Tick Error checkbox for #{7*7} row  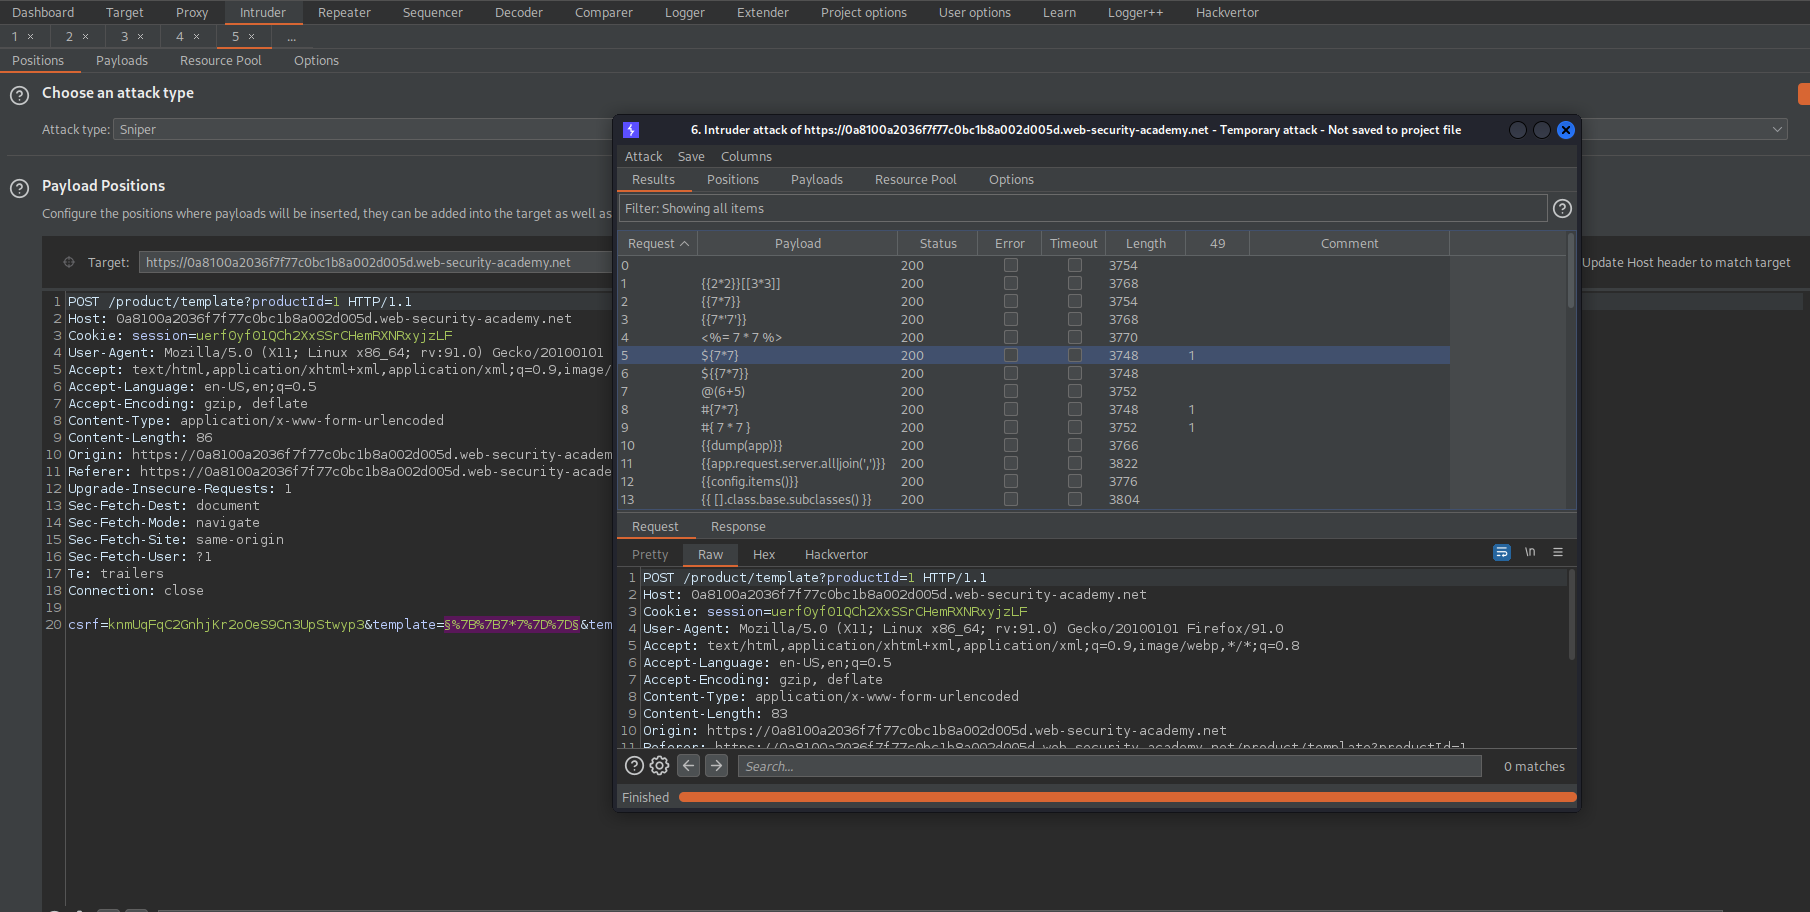tap(1011, 409)
